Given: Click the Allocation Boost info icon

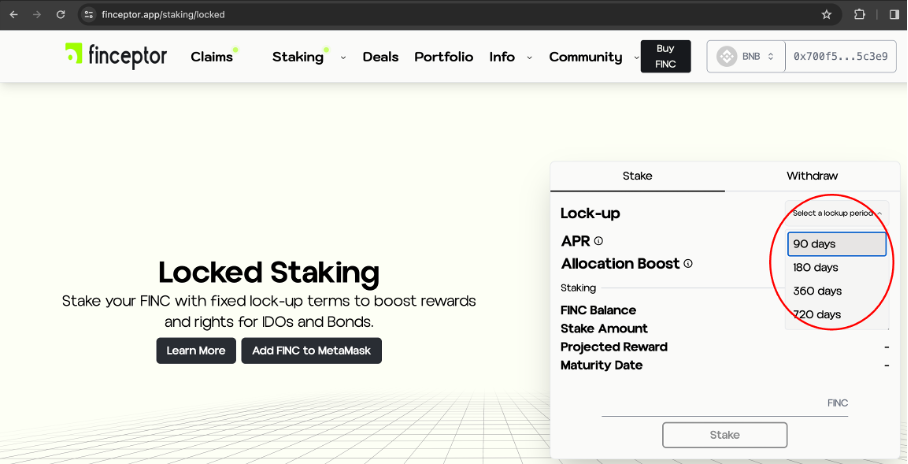Looking at the screenshot, I should point(687,264).
